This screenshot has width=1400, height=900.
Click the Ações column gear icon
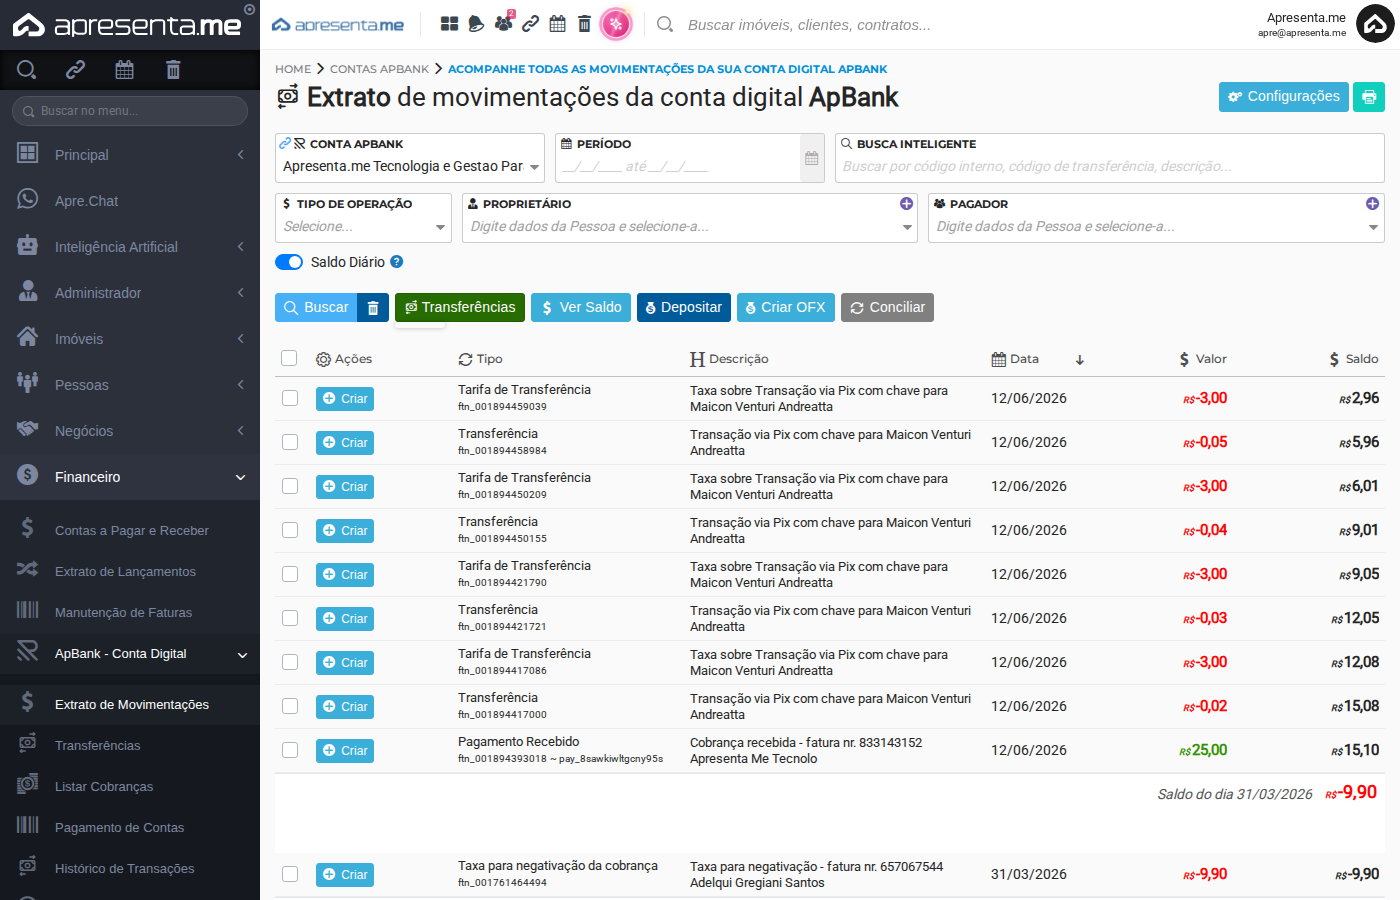323,359
